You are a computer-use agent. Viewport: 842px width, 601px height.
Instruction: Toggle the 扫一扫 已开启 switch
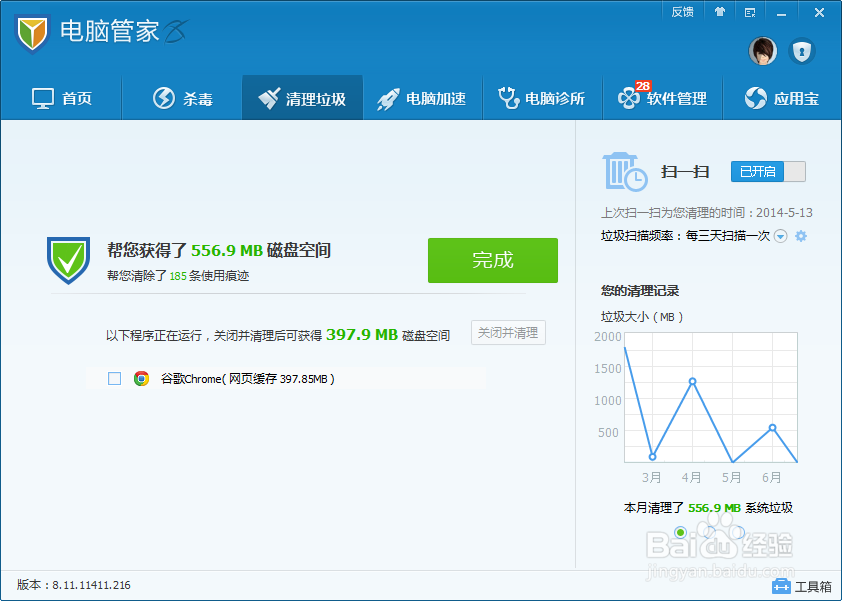point(768,171)
